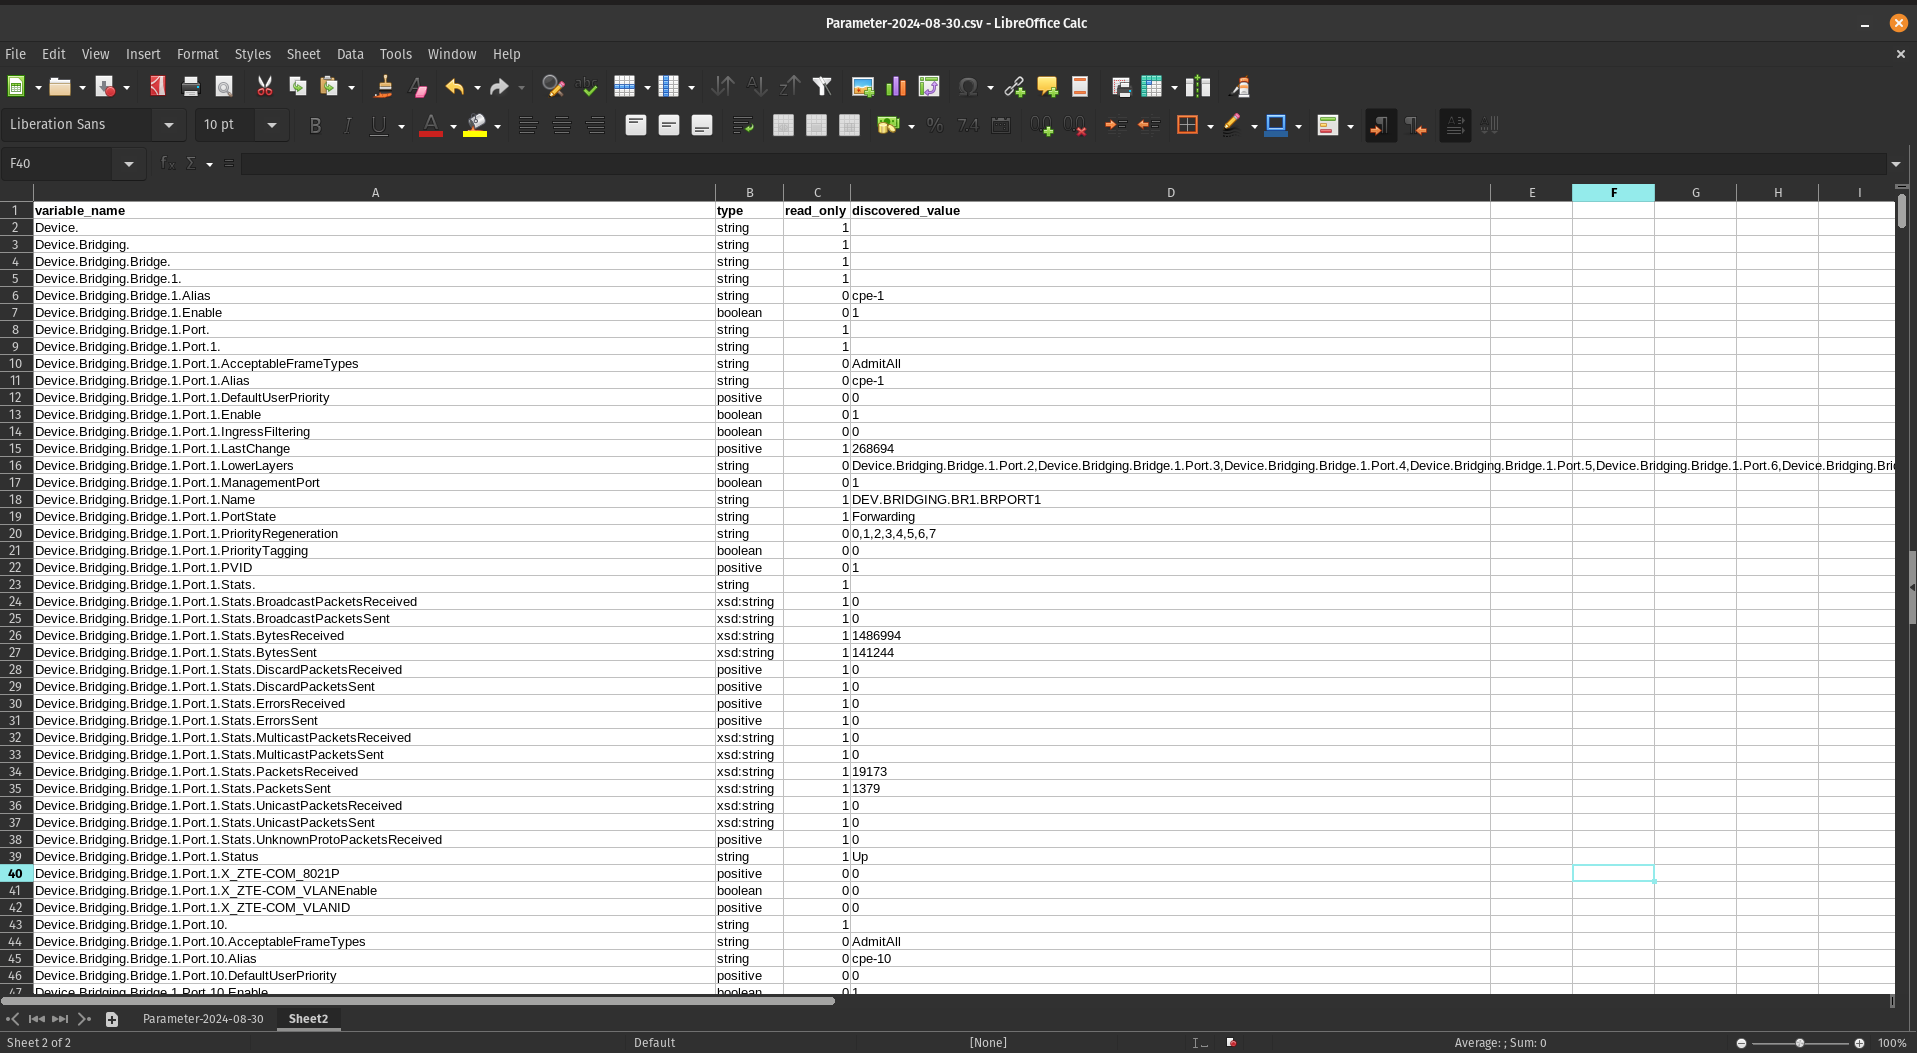Open the font size dropdown
Viewport: 1917px width, 1053px height.
click(271, 124)
